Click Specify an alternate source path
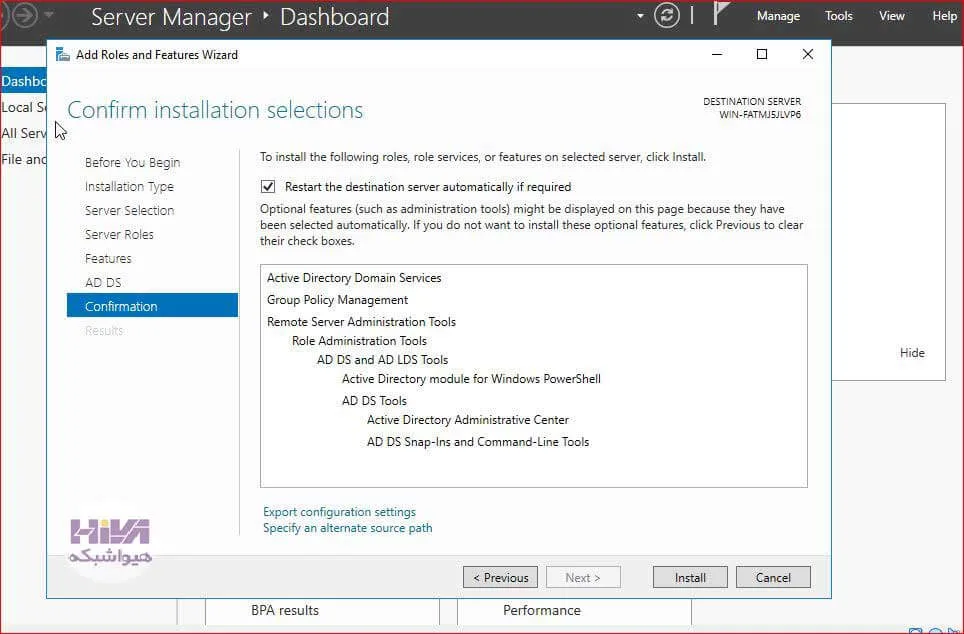The width and height of the screenshot is (964, 634). pos(347,528)
